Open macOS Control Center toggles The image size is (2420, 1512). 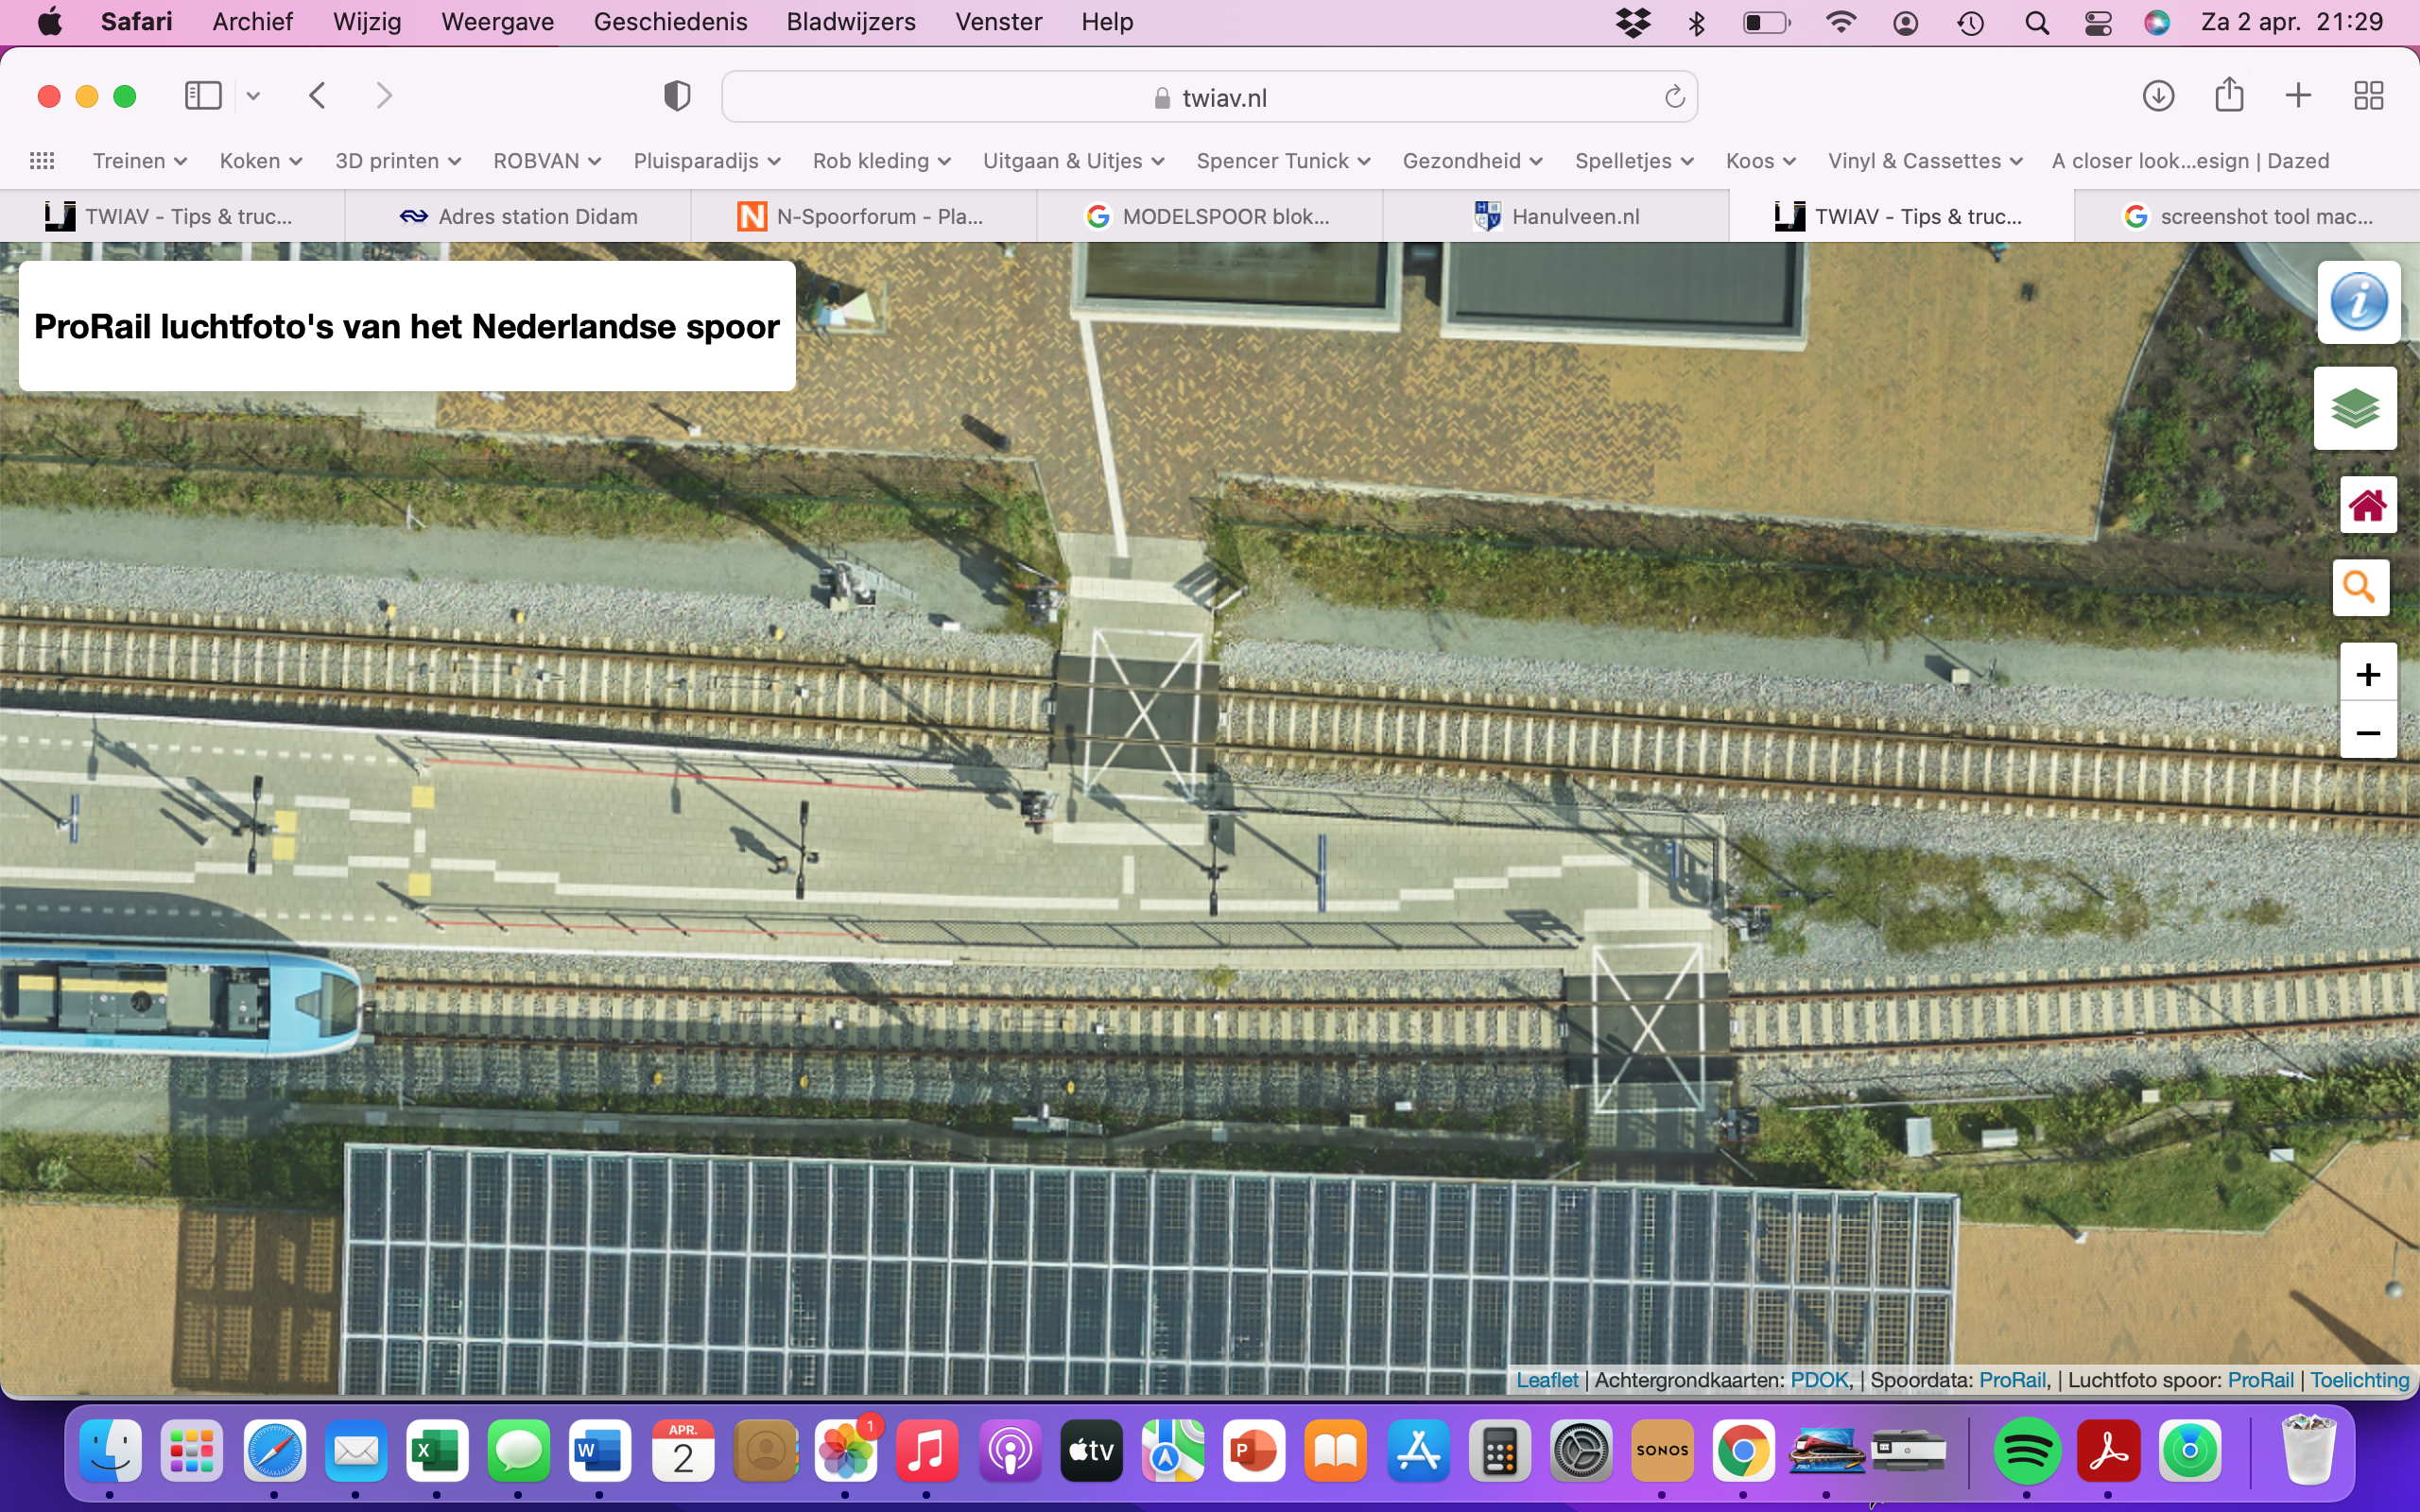coord(2097,22)
